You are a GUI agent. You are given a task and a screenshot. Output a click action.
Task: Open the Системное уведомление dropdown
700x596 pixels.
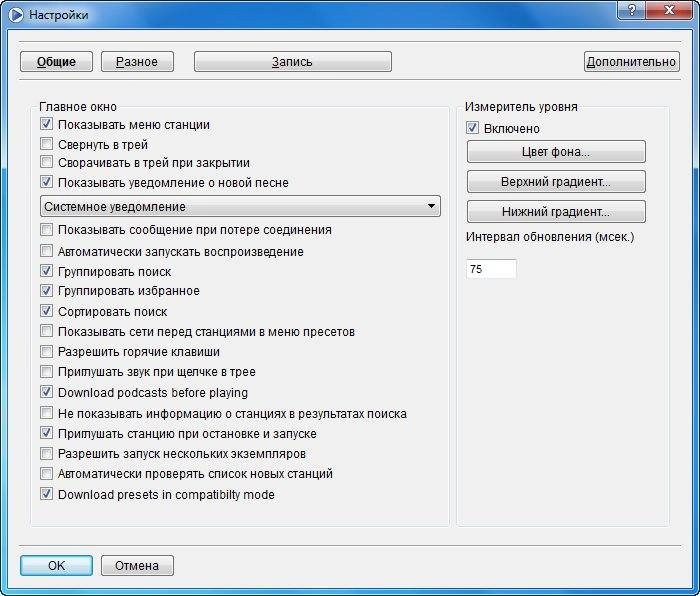click(240, 206)
